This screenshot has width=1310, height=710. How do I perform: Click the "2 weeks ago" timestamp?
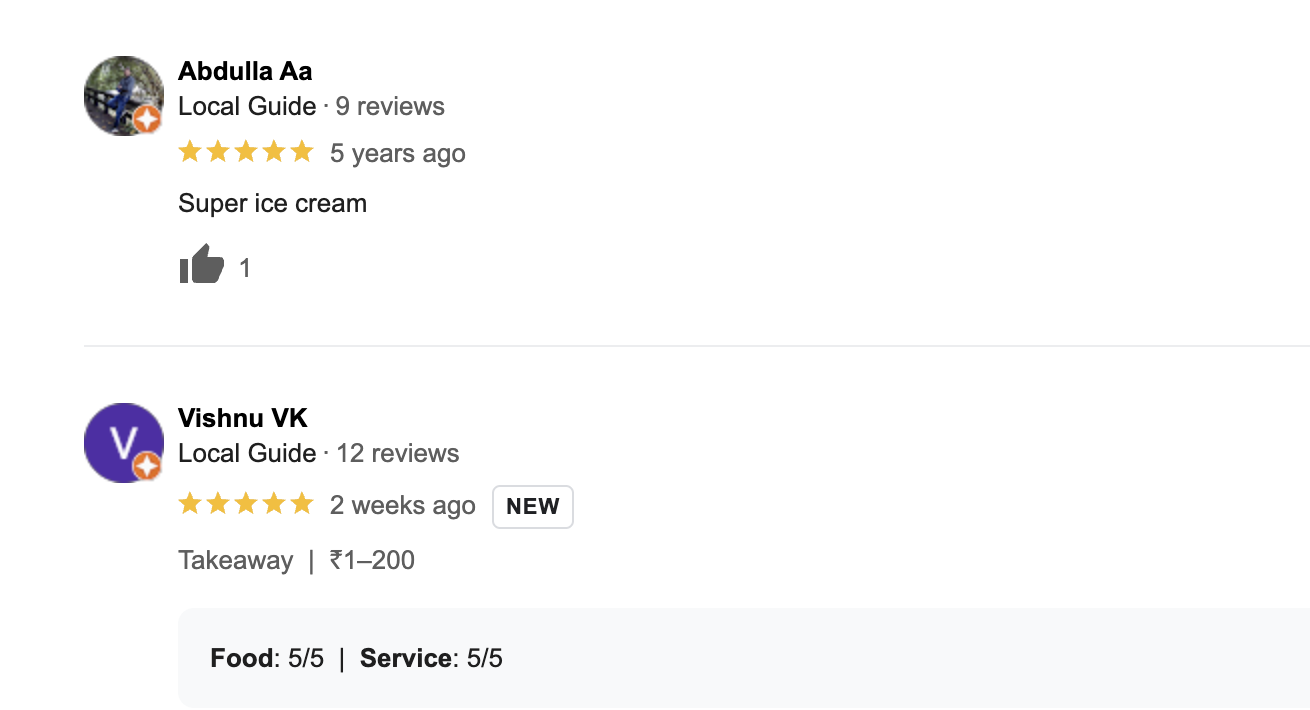403,505
